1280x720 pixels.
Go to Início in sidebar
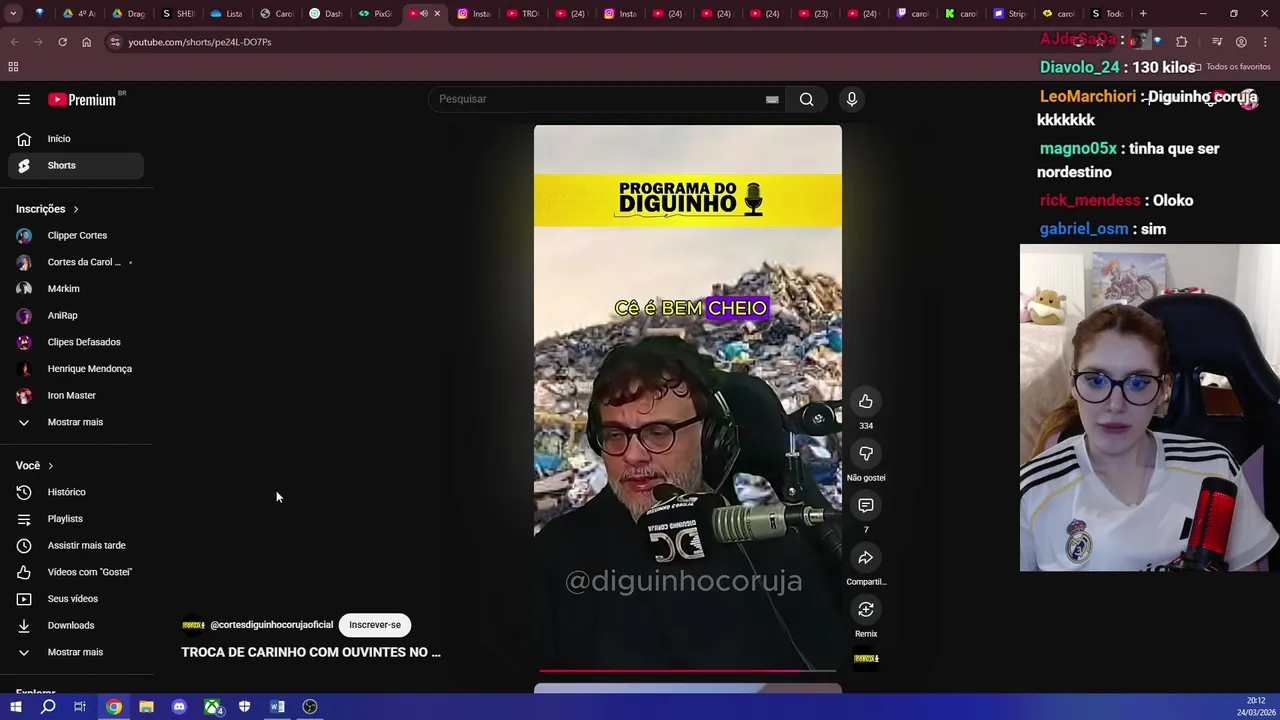click(76, 139)
